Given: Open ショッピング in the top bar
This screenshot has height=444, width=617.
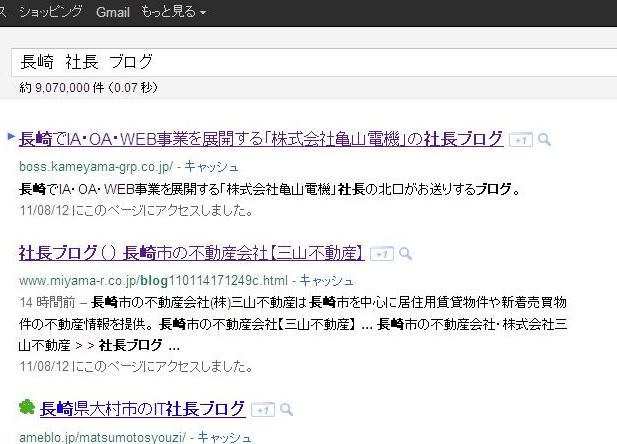Looking at the screenshot, I should tap(52, 12).
